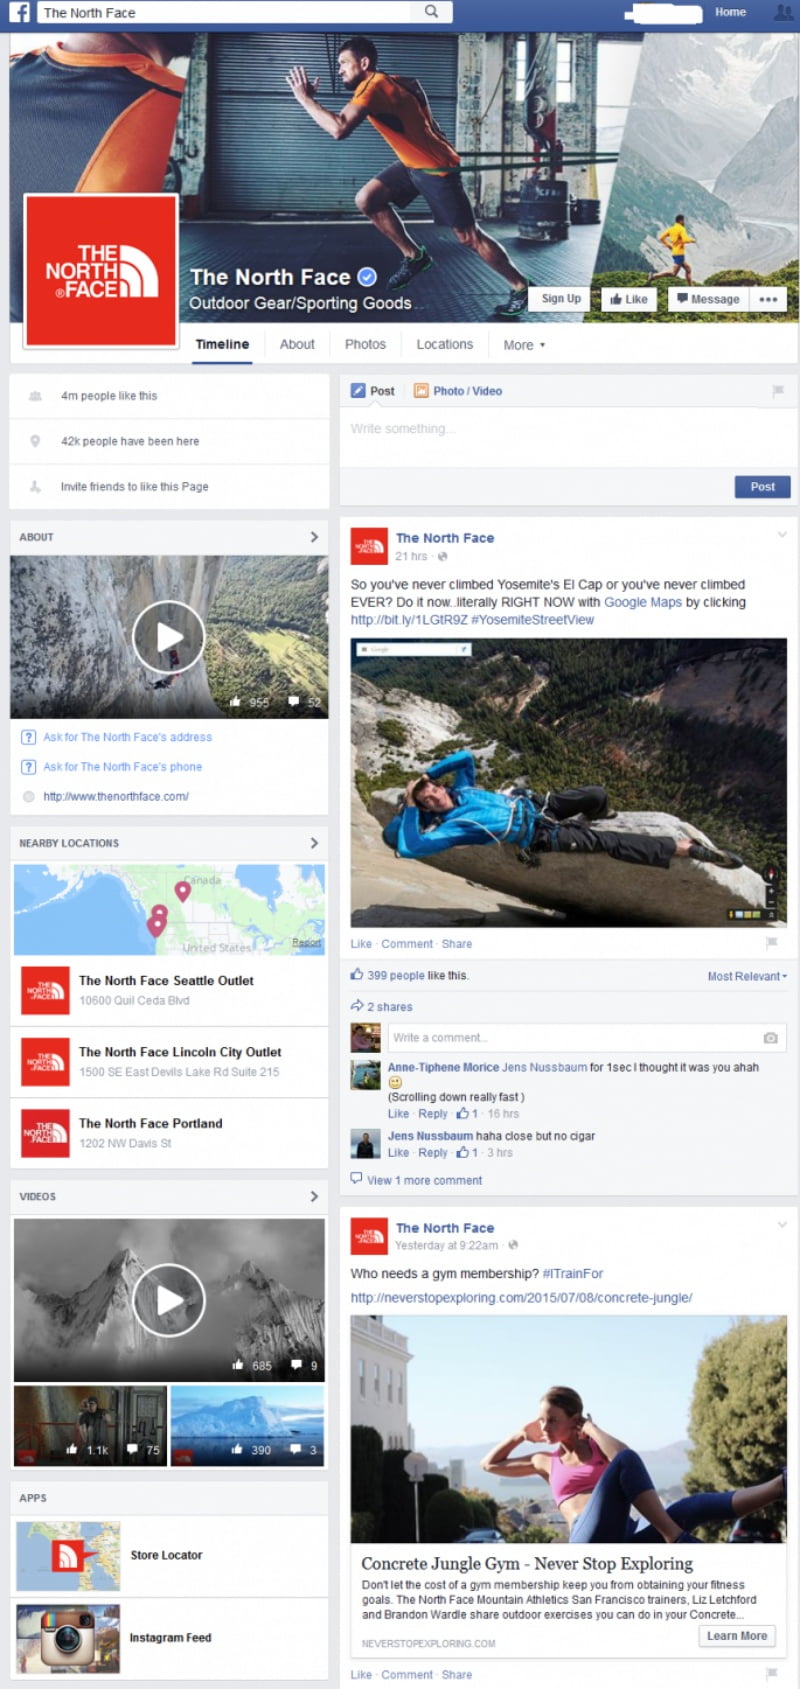Switch to the Photos tab
This screenshot has height=1689, width=800.
pos(365,344)
